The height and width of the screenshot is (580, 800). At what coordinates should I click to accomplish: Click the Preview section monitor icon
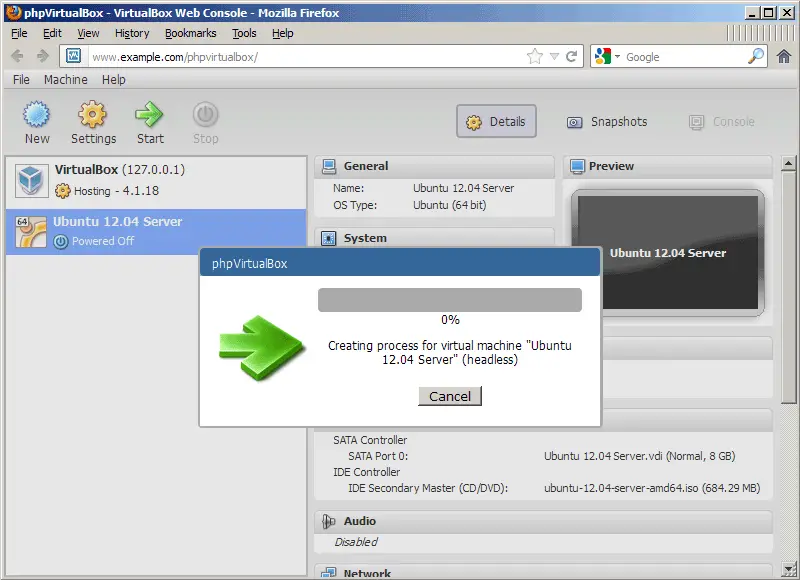coord(577,166)
